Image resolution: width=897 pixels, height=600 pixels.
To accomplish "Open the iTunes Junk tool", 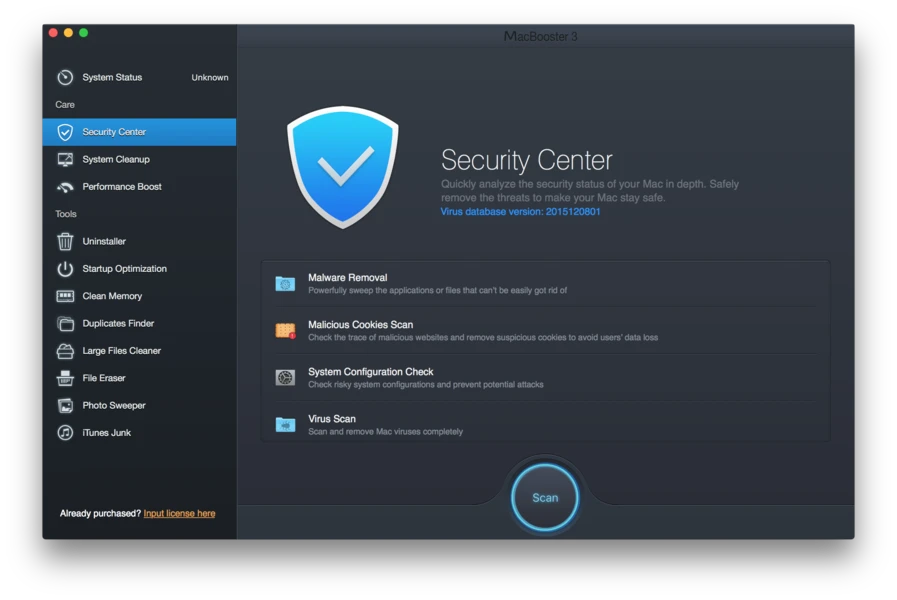I will (139, 433).
